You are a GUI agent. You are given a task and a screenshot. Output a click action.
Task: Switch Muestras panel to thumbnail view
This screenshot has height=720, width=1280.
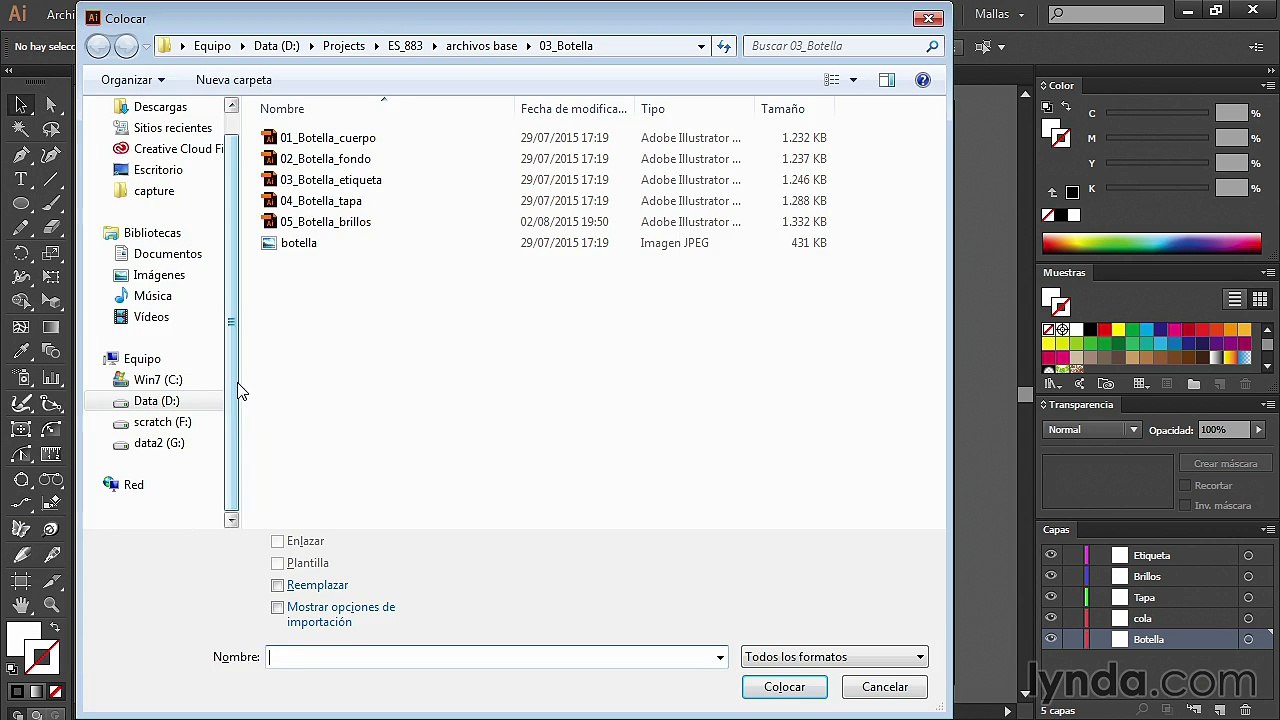[1259, 299]
